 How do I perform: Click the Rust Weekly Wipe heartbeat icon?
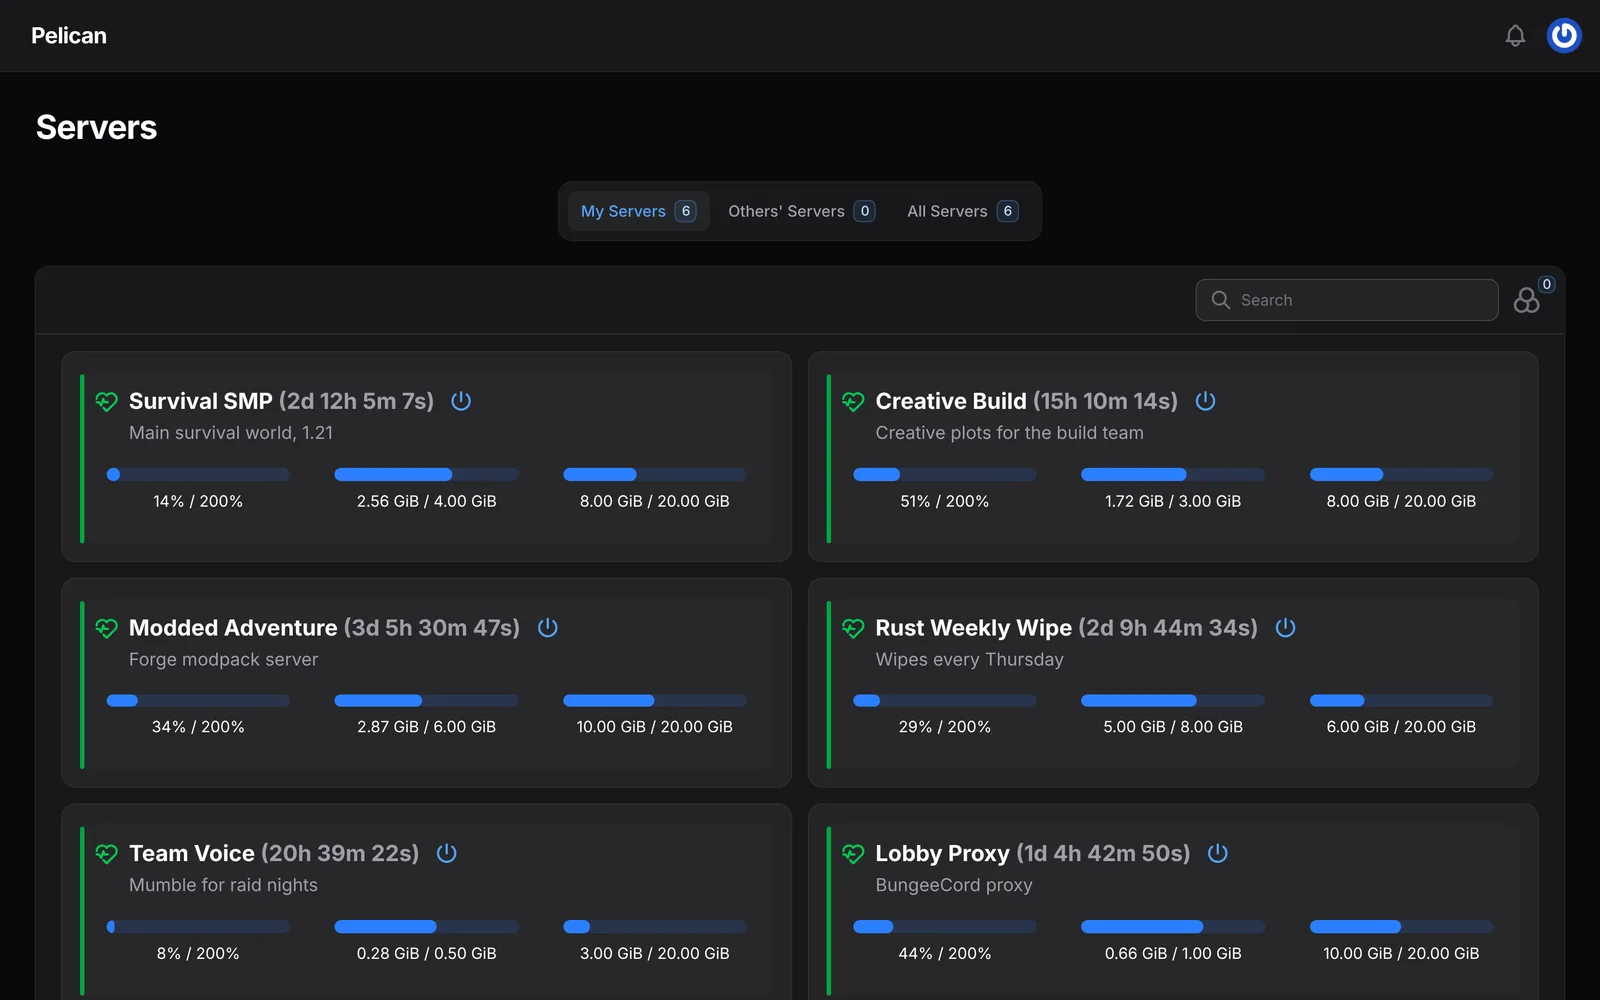(853, 628)
